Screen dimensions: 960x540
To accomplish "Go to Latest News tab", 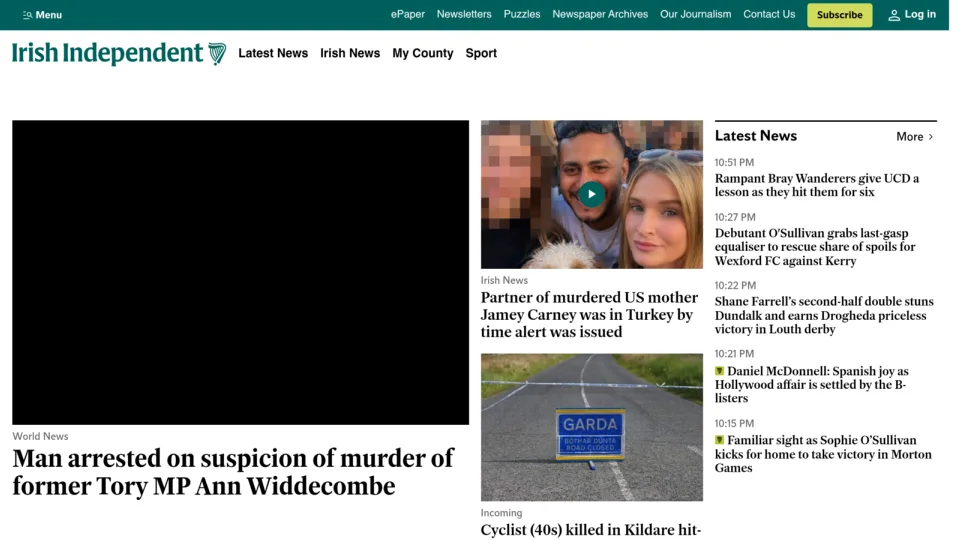I will click(x=273, y=53).
